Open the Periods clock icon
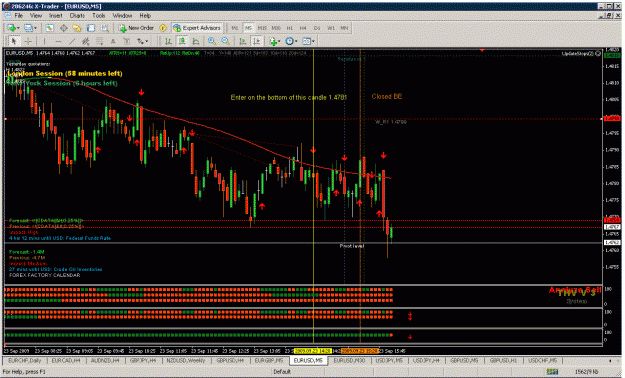625x378 pixels. click(289, 41)
